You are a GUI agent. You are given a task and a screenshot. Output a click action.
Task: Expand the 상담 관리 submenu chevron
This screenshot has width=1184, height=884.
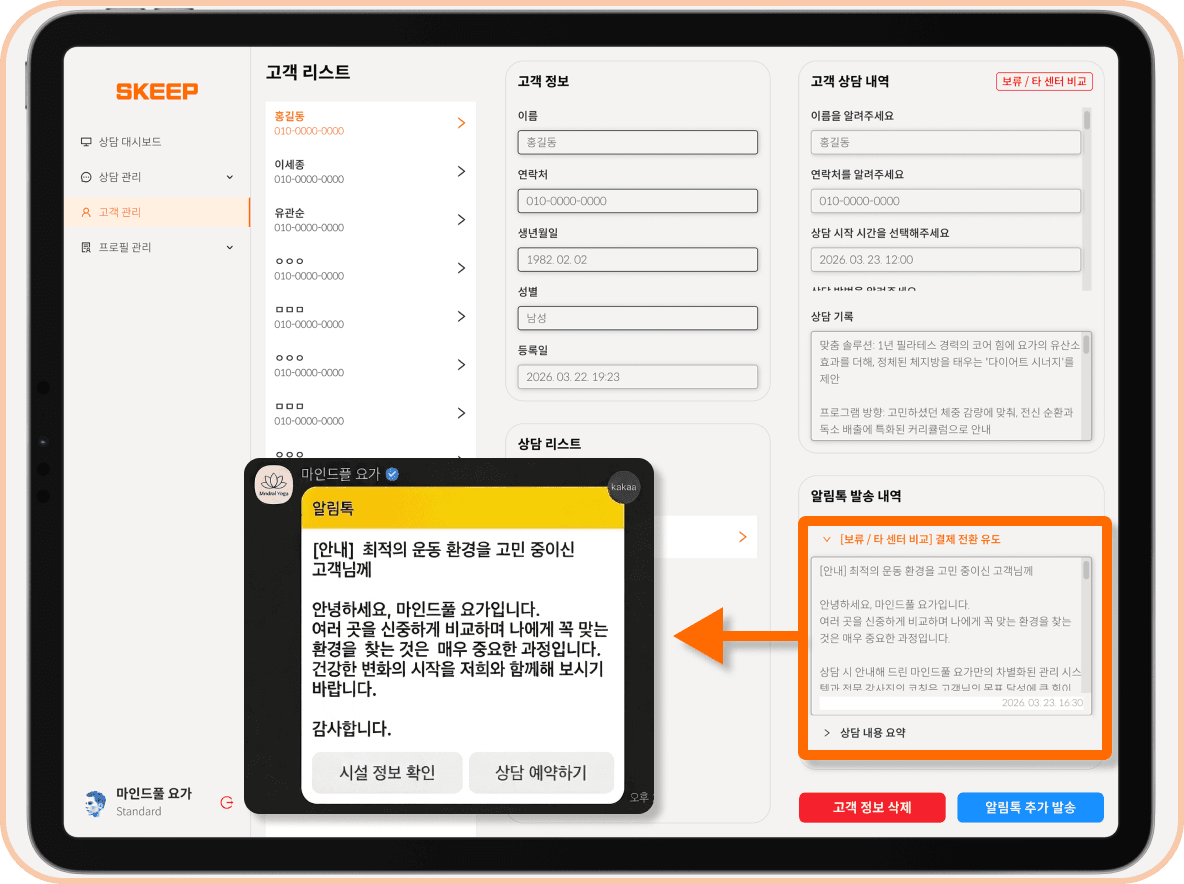(x=229, y=177)
